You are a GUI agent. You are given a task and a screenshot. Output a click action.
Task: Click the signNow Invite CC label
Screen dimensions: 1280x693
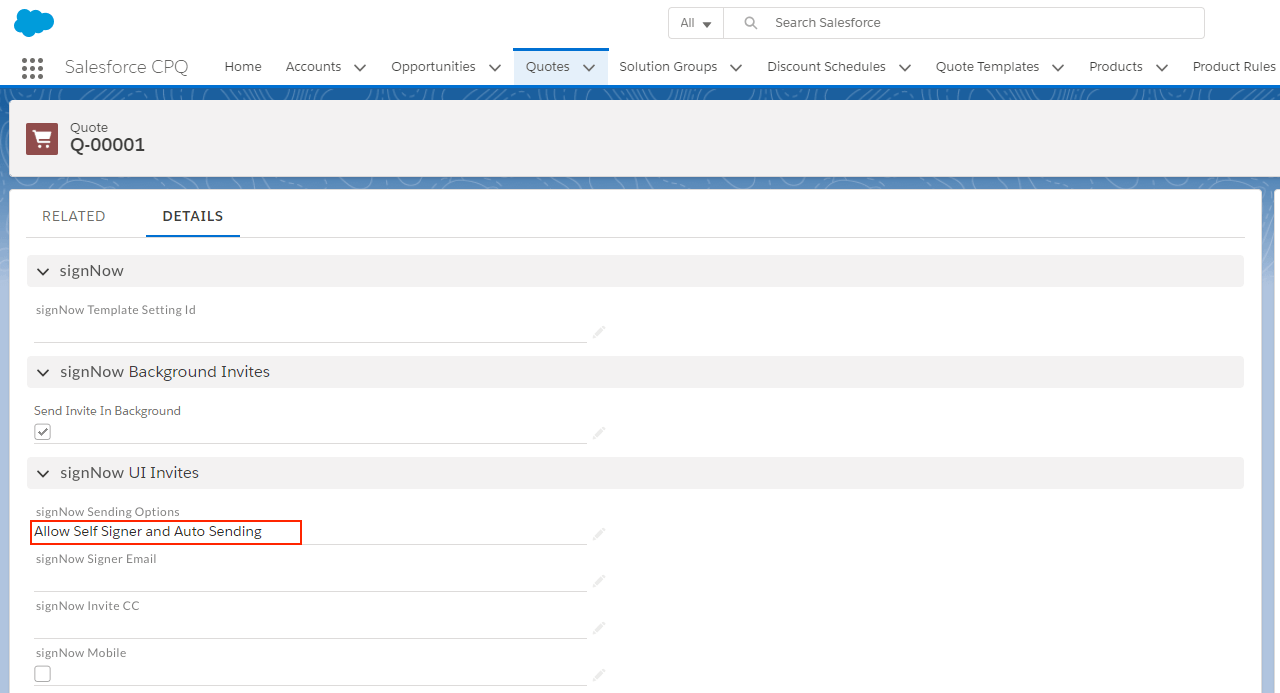coord(88,606)
